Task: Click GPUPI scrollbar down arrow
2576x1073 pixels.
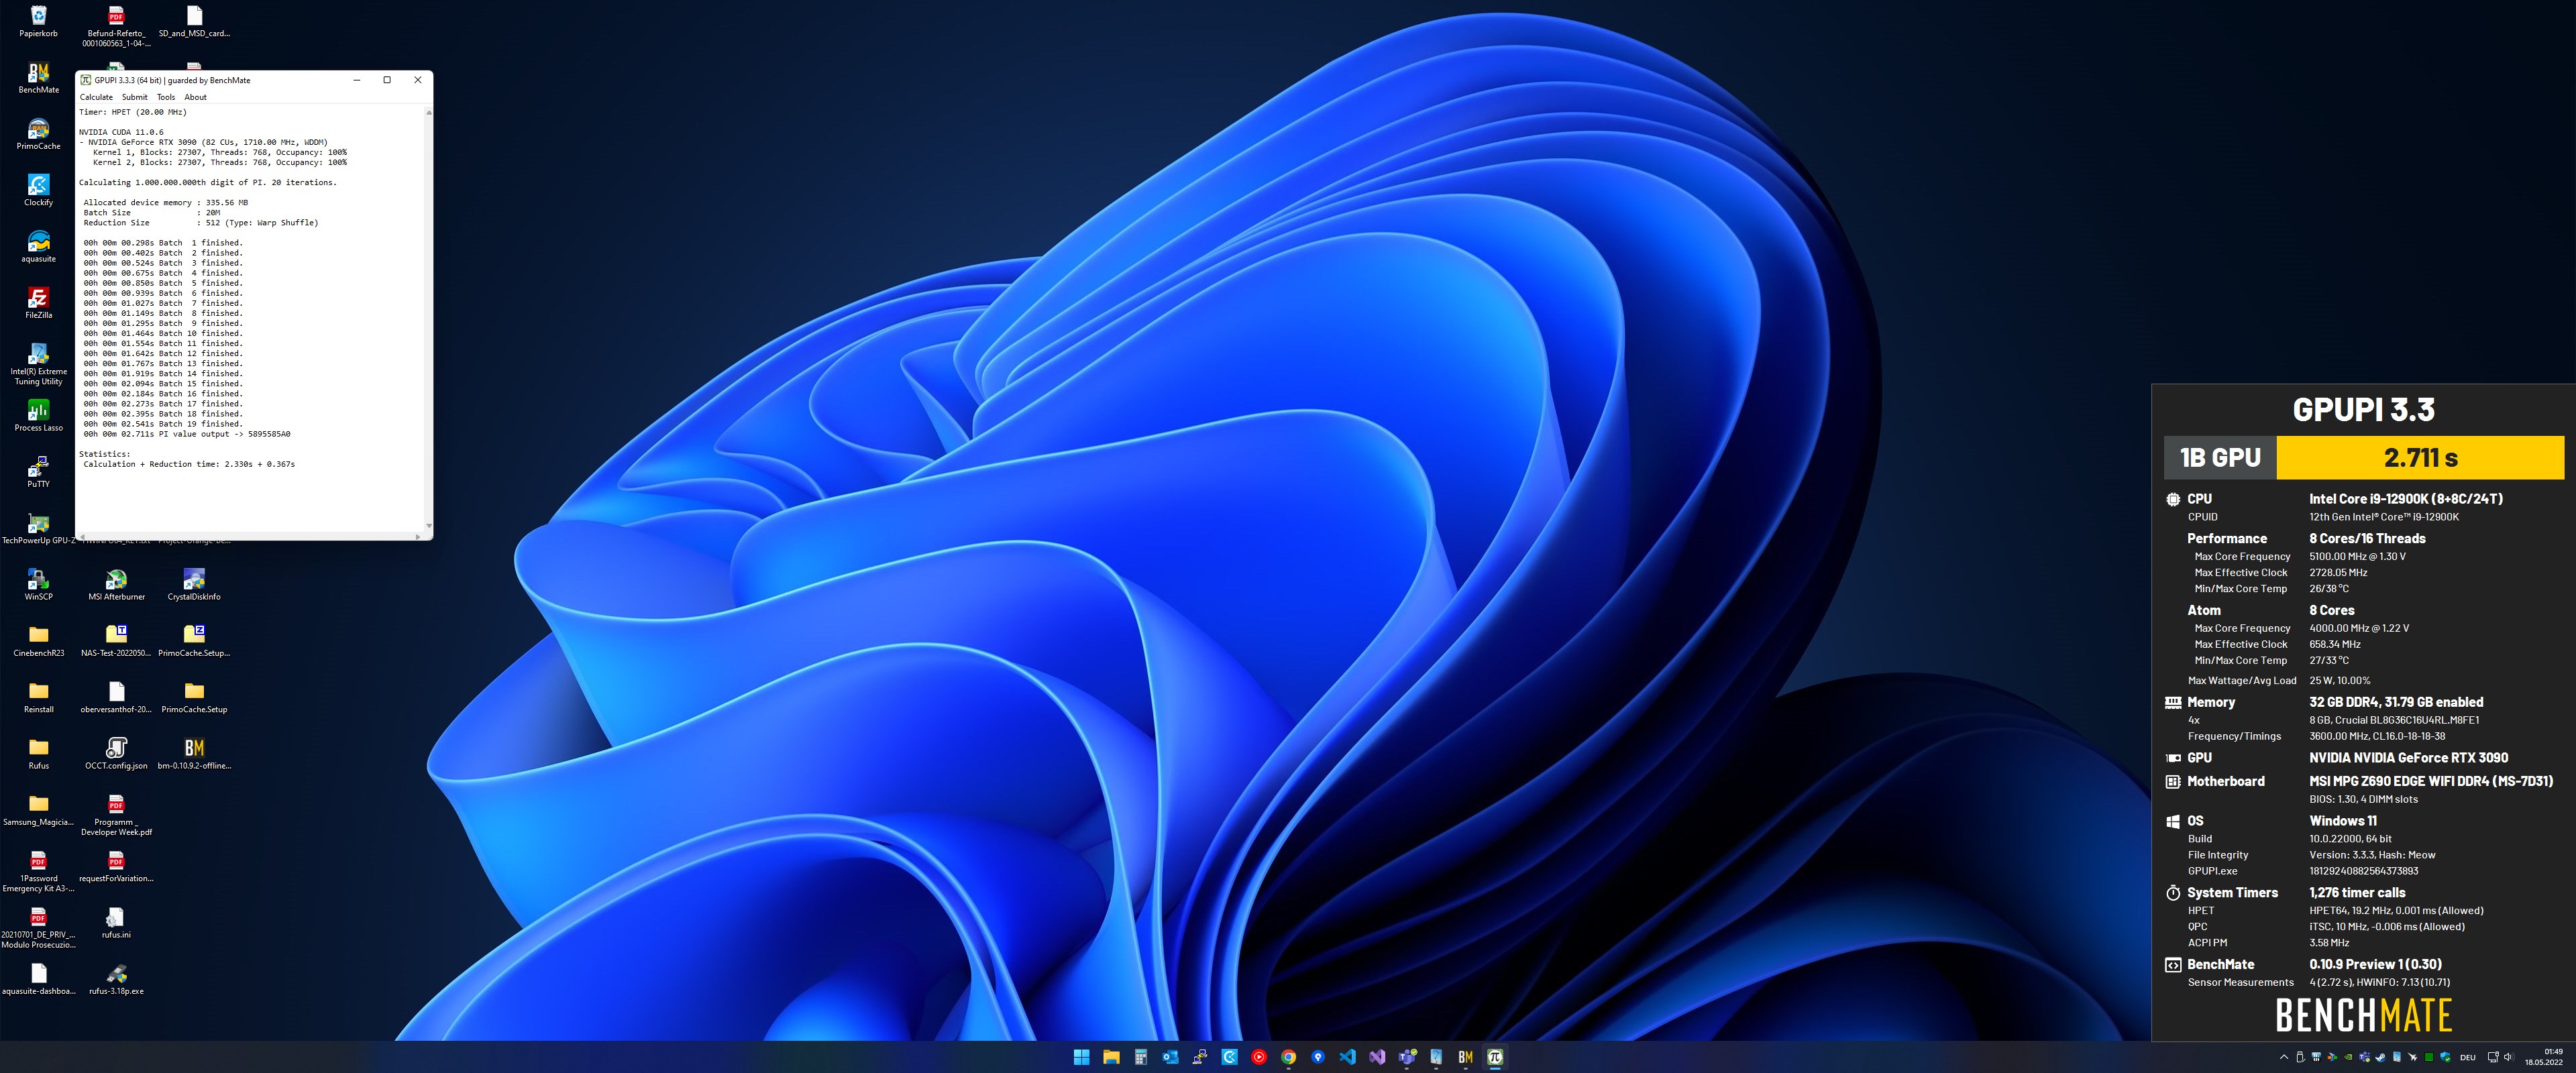Action: tap(429, 526)
